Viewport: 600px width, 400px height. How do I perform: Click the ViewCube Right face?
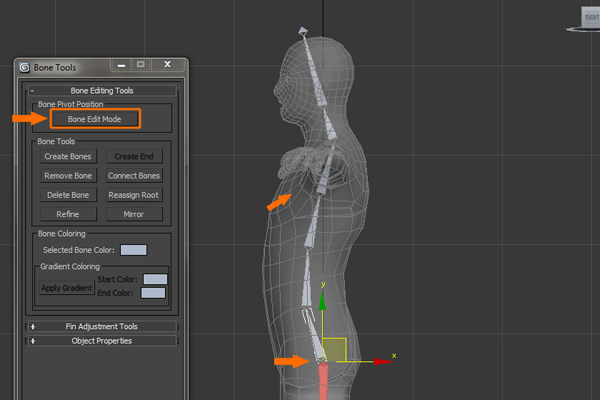tap(591, 17)
